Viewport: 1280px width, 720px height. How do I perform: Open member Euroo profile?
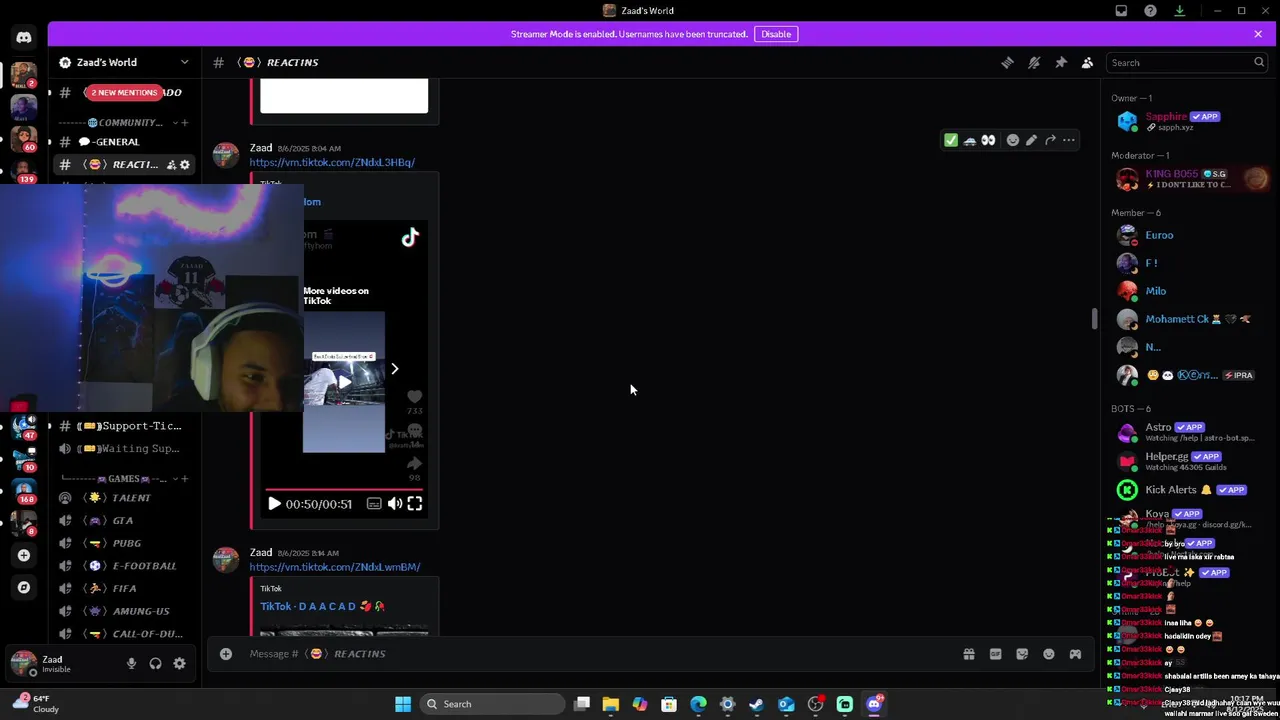1188,235
